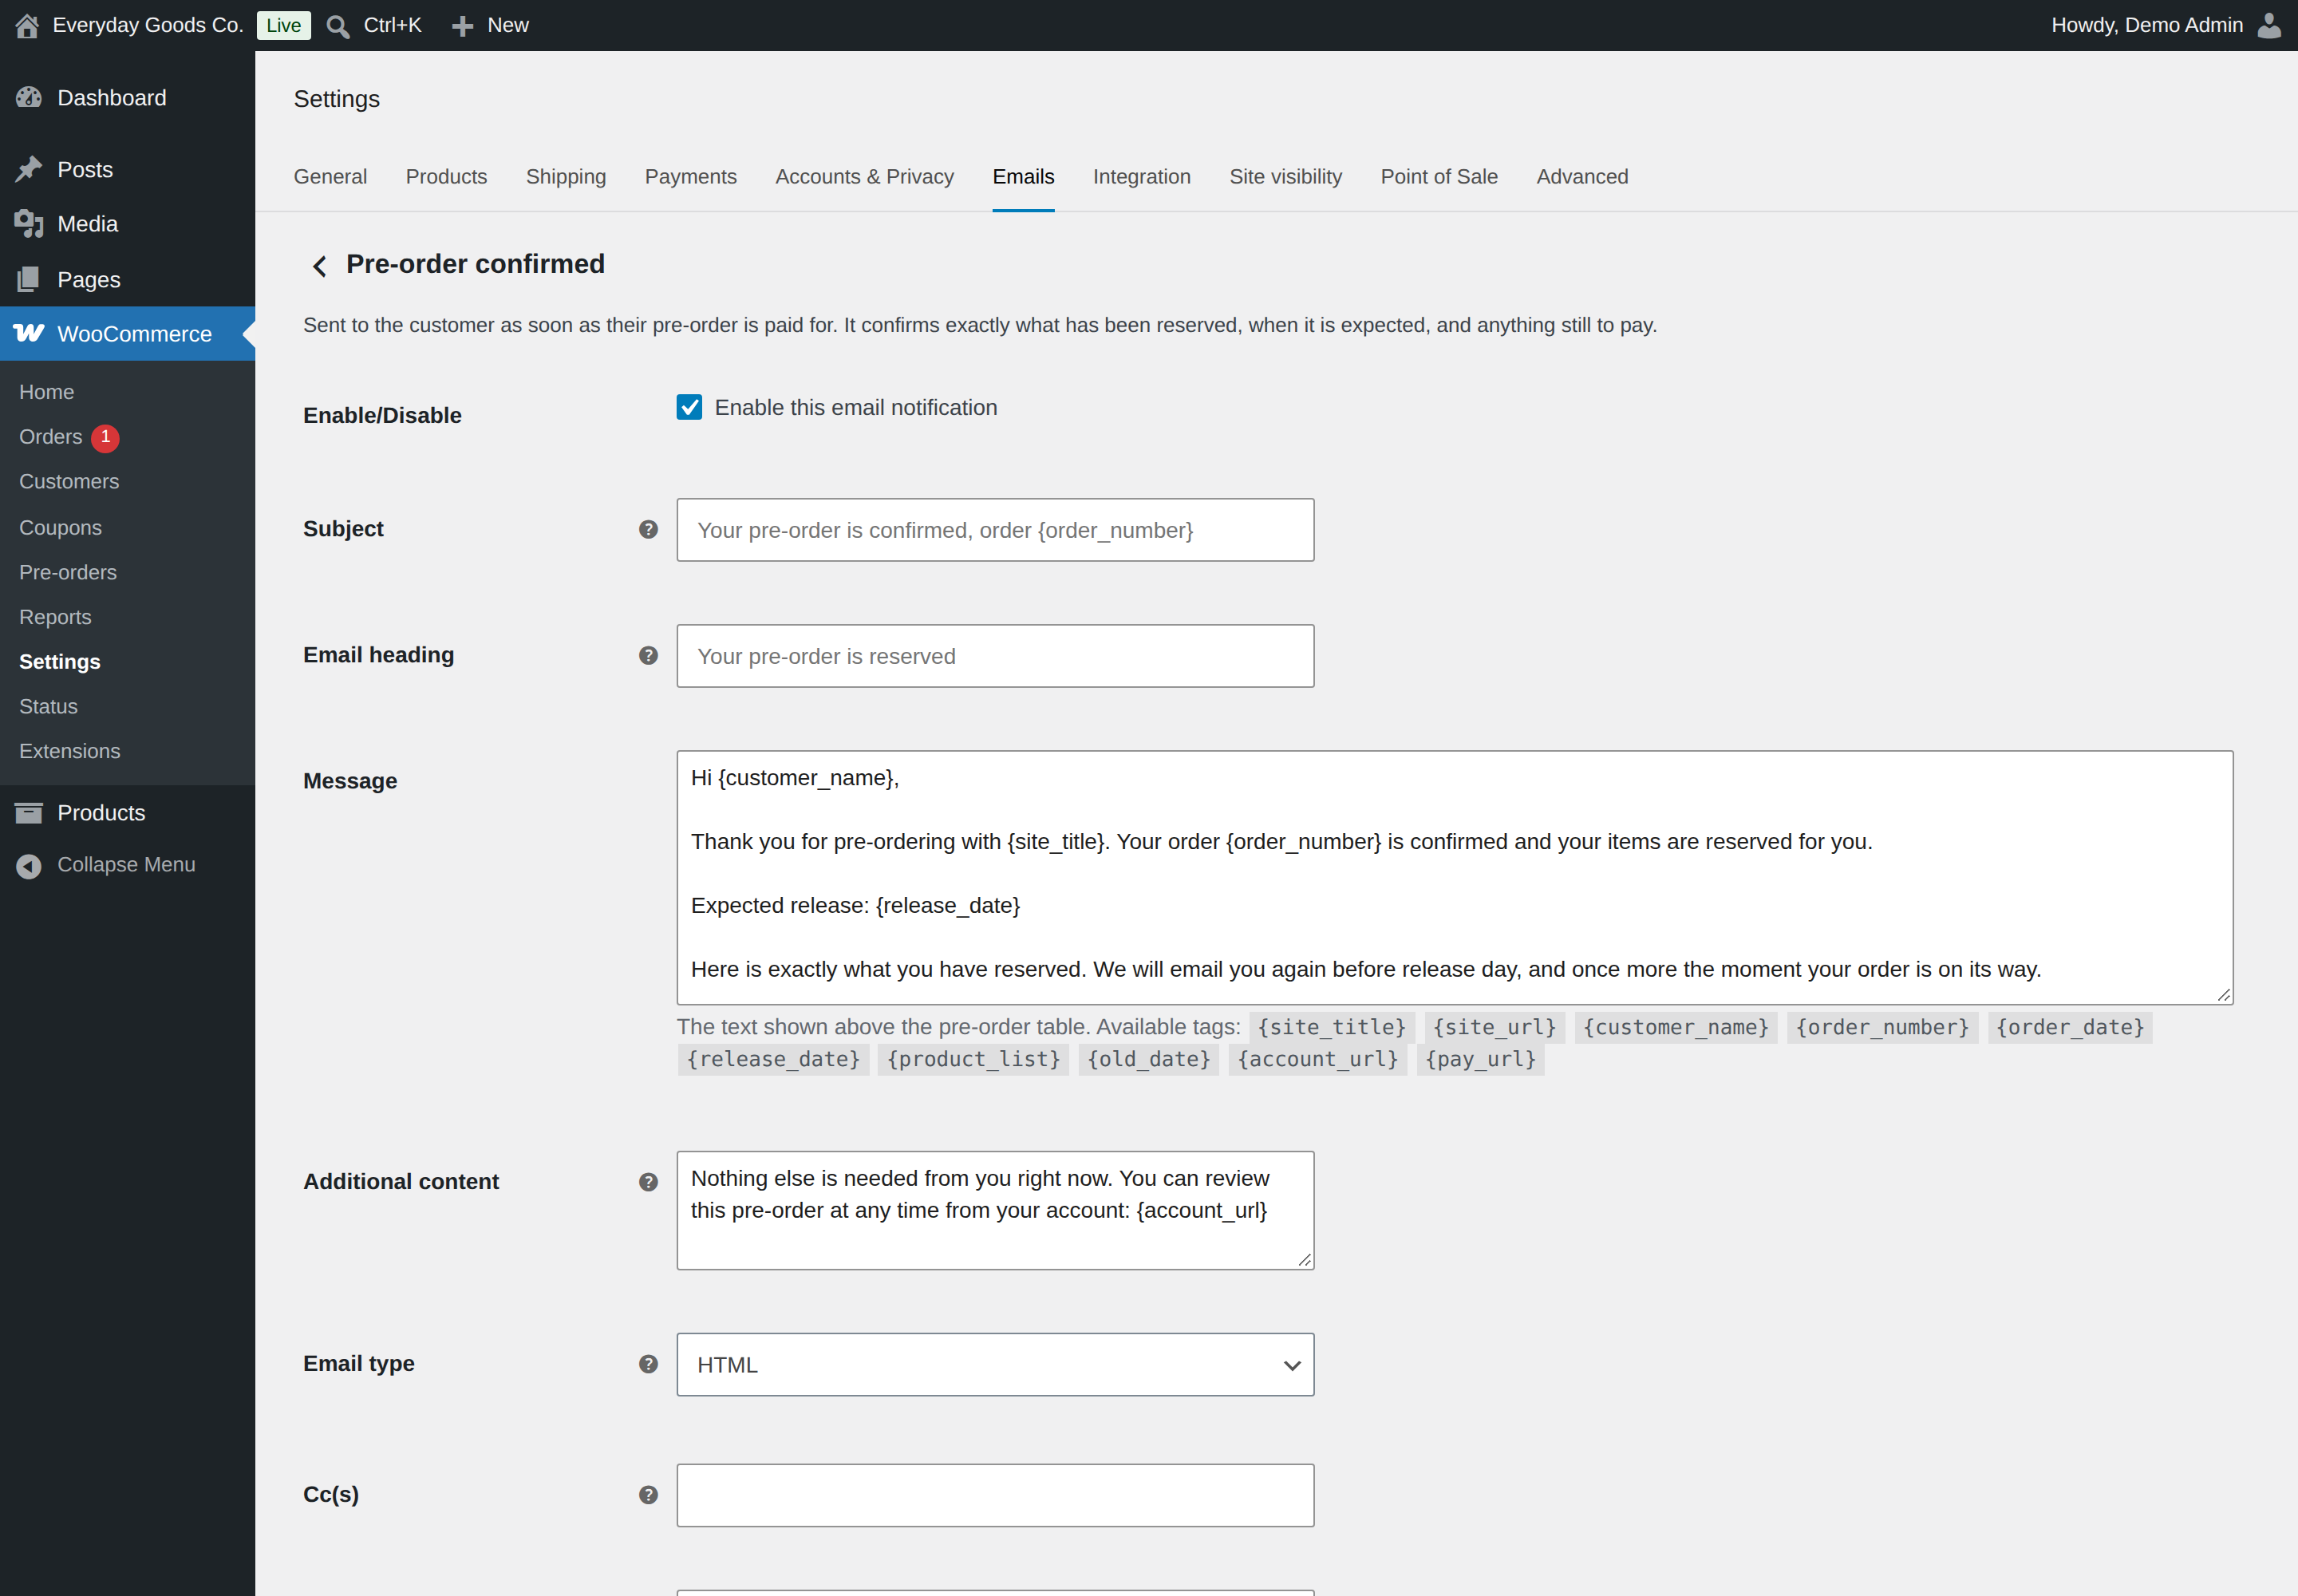Screen dimensions: 2298x1596
Task: Open the Reports submenu link
Action: pyautogui.click(x=55, y=617)
